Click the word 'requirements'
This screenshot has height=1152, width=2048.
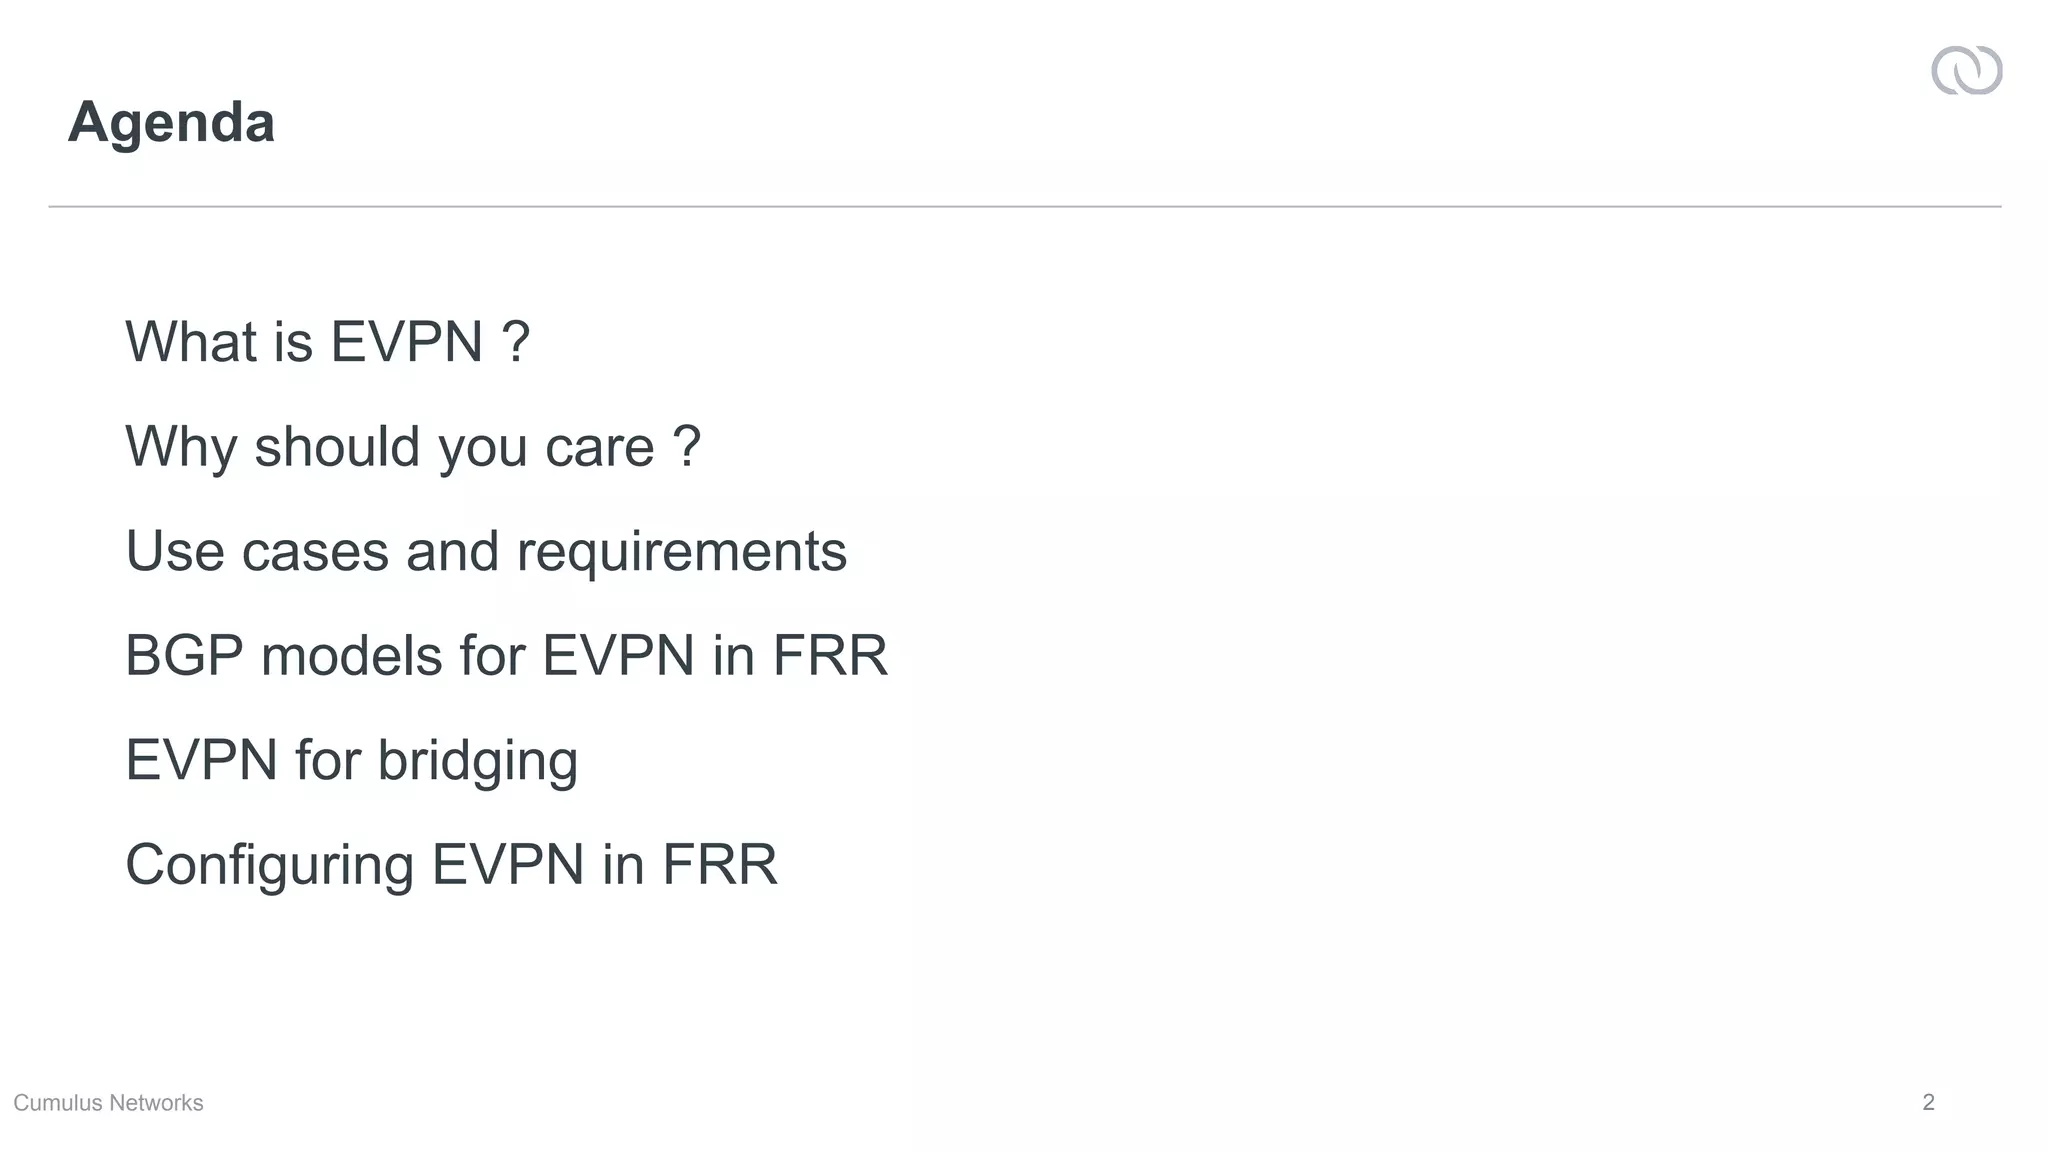[681, 551]
